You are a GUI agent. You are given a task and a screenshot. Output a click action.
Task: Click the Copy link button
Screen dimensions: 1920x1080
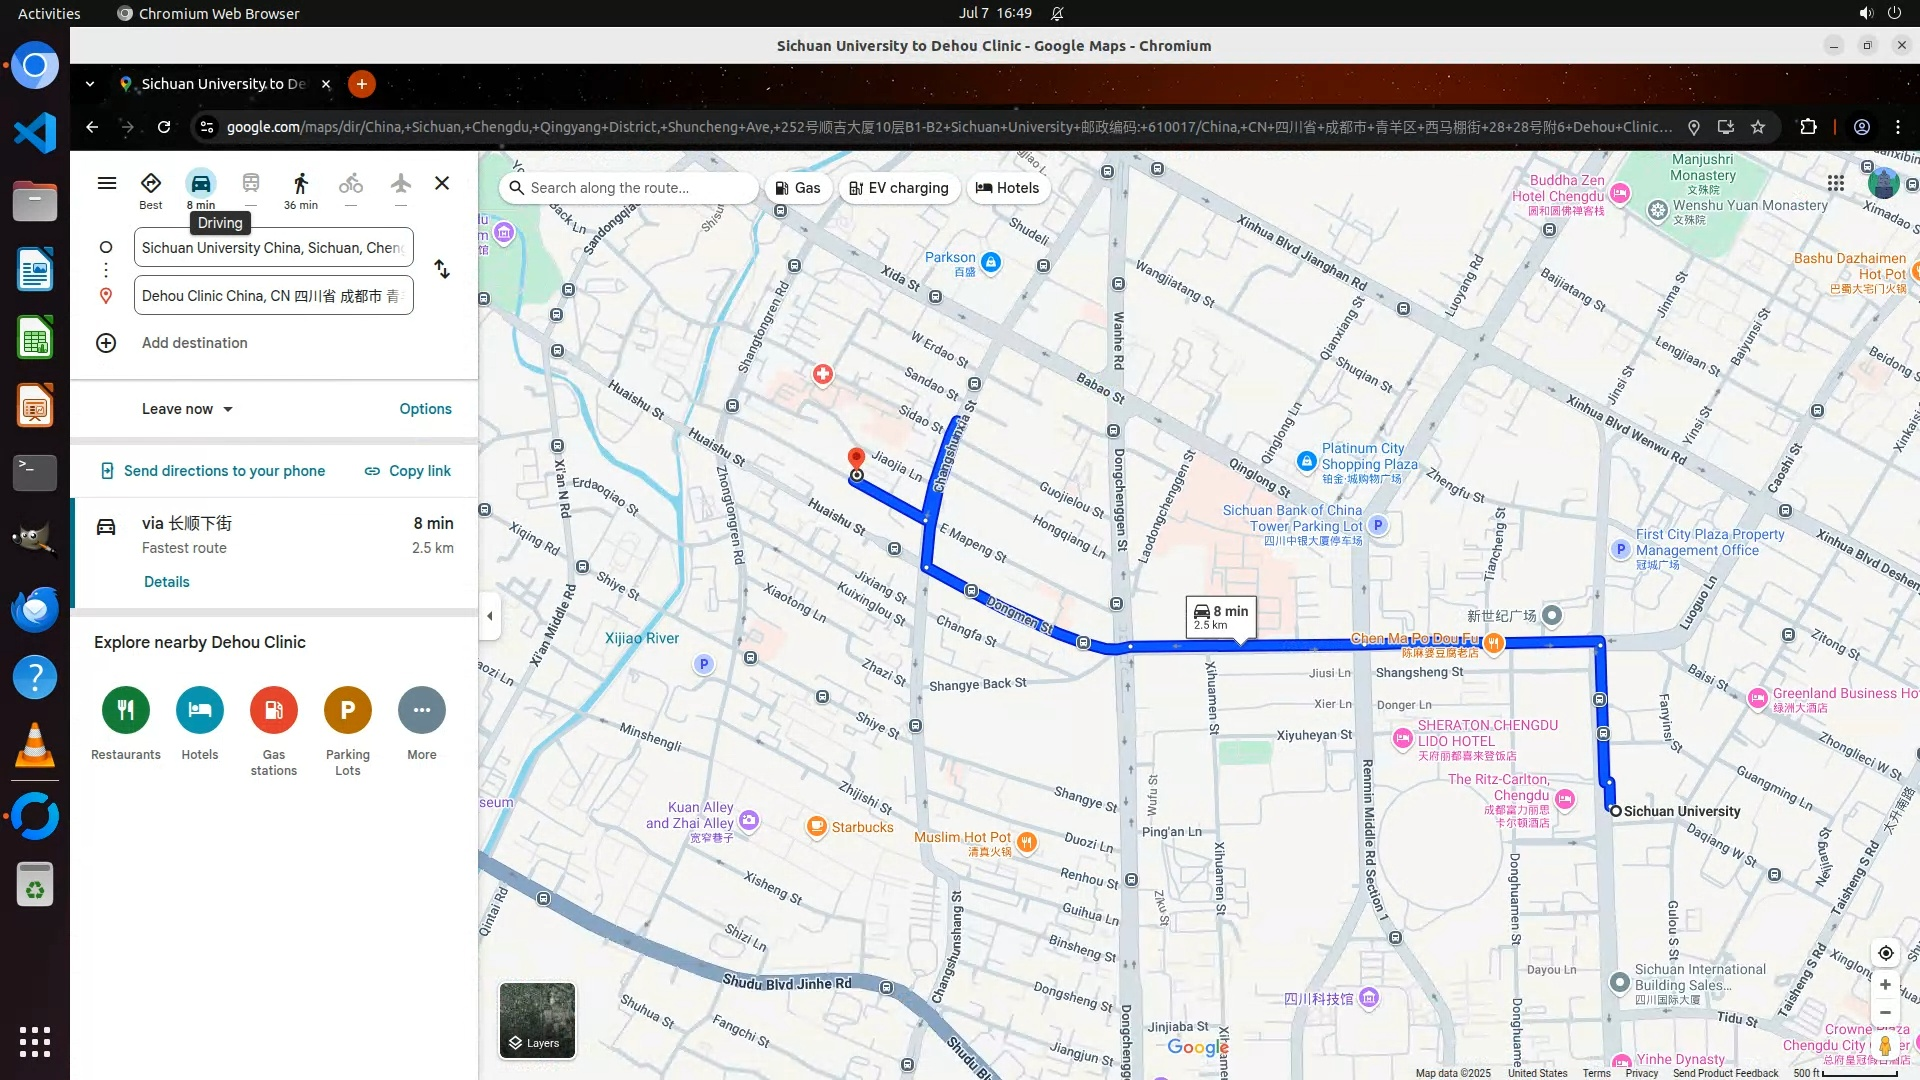[x=407, y=471]
